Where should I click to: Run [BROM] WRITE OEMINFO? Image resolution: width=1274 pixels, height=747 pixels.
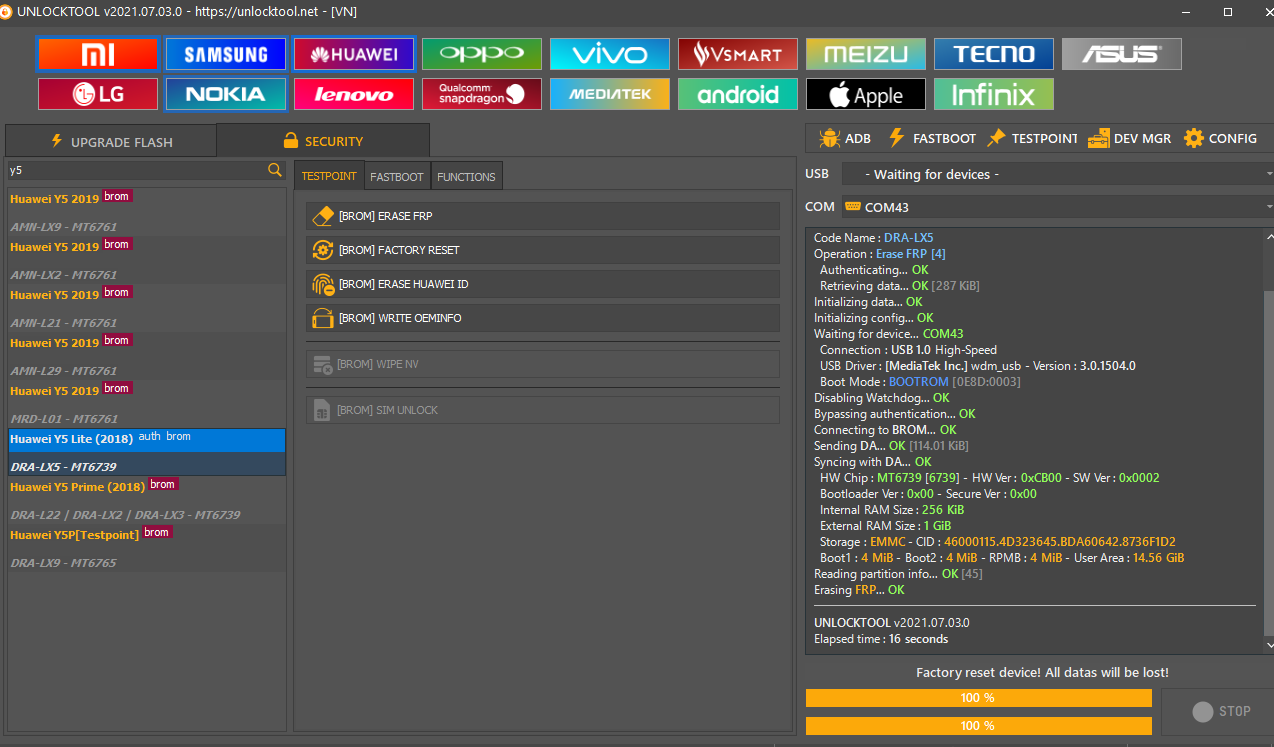pos(543,318)
